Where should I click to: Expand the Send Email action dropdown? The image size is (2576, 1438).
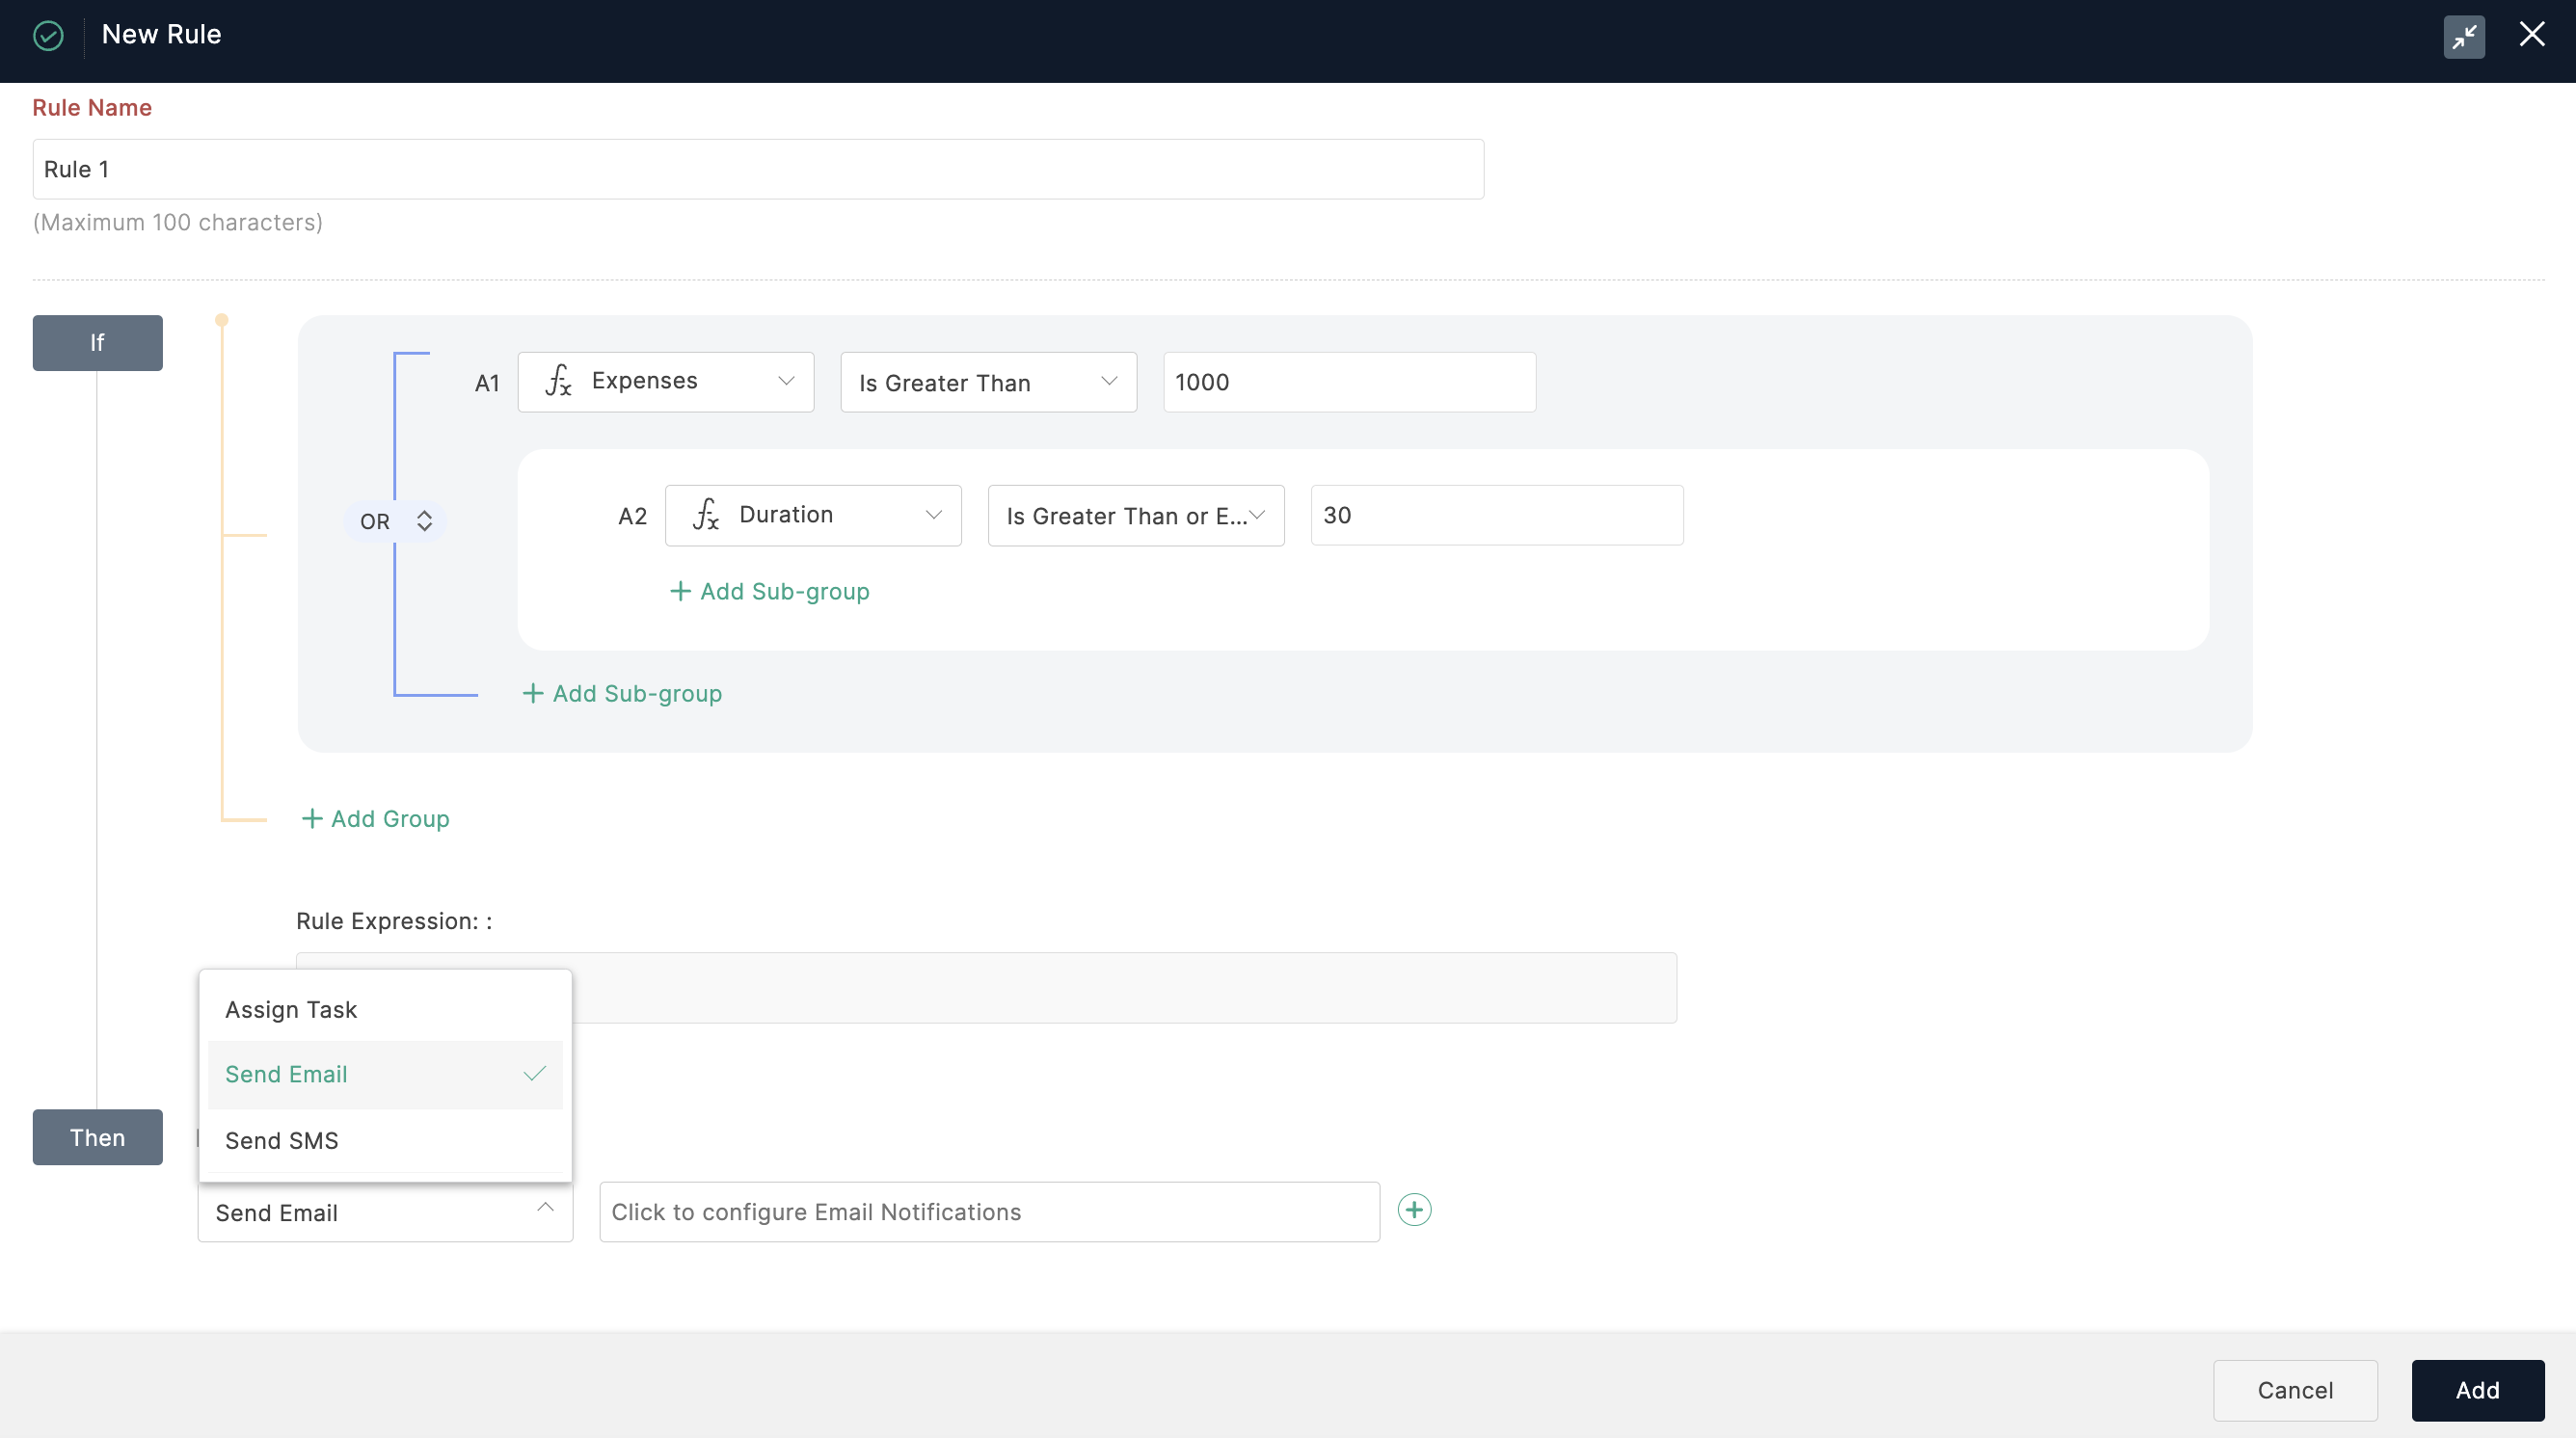point(384,1212)
